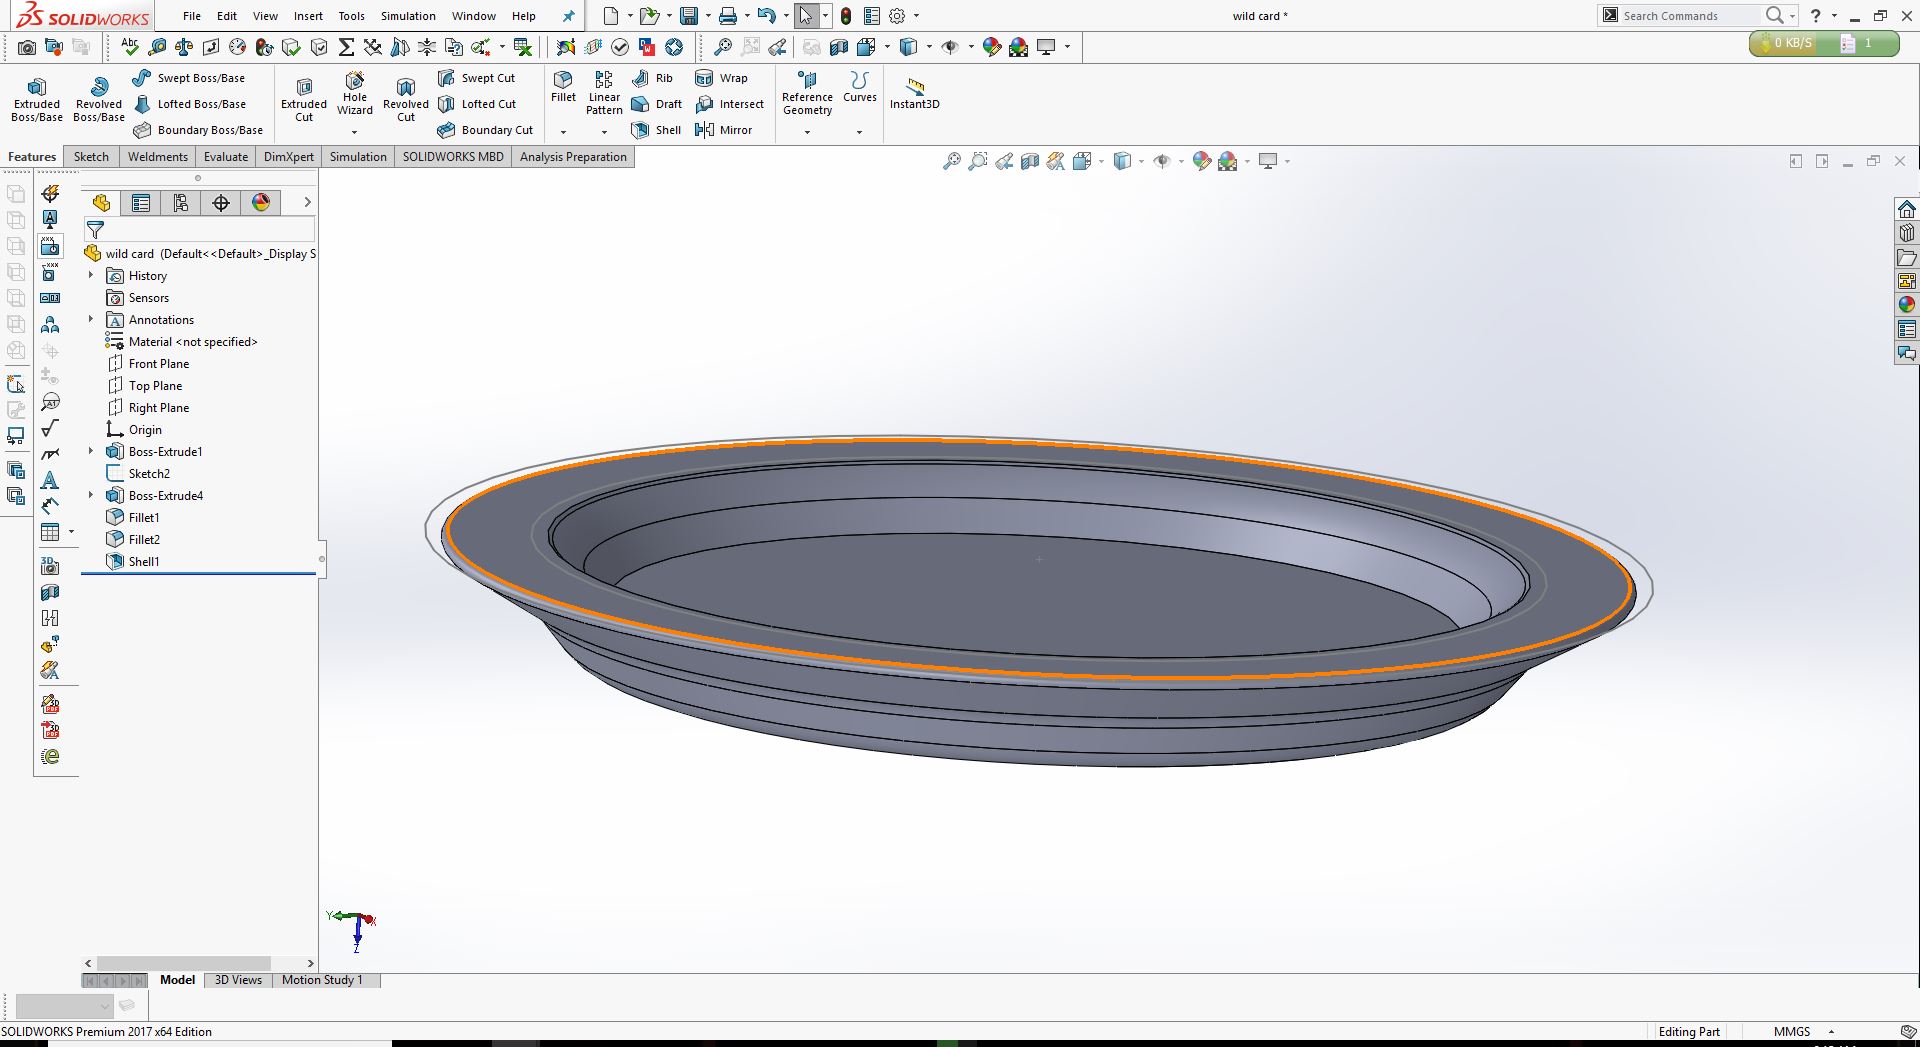
Task: Click the Extruded Boss/Base tool
Action: 37,100
